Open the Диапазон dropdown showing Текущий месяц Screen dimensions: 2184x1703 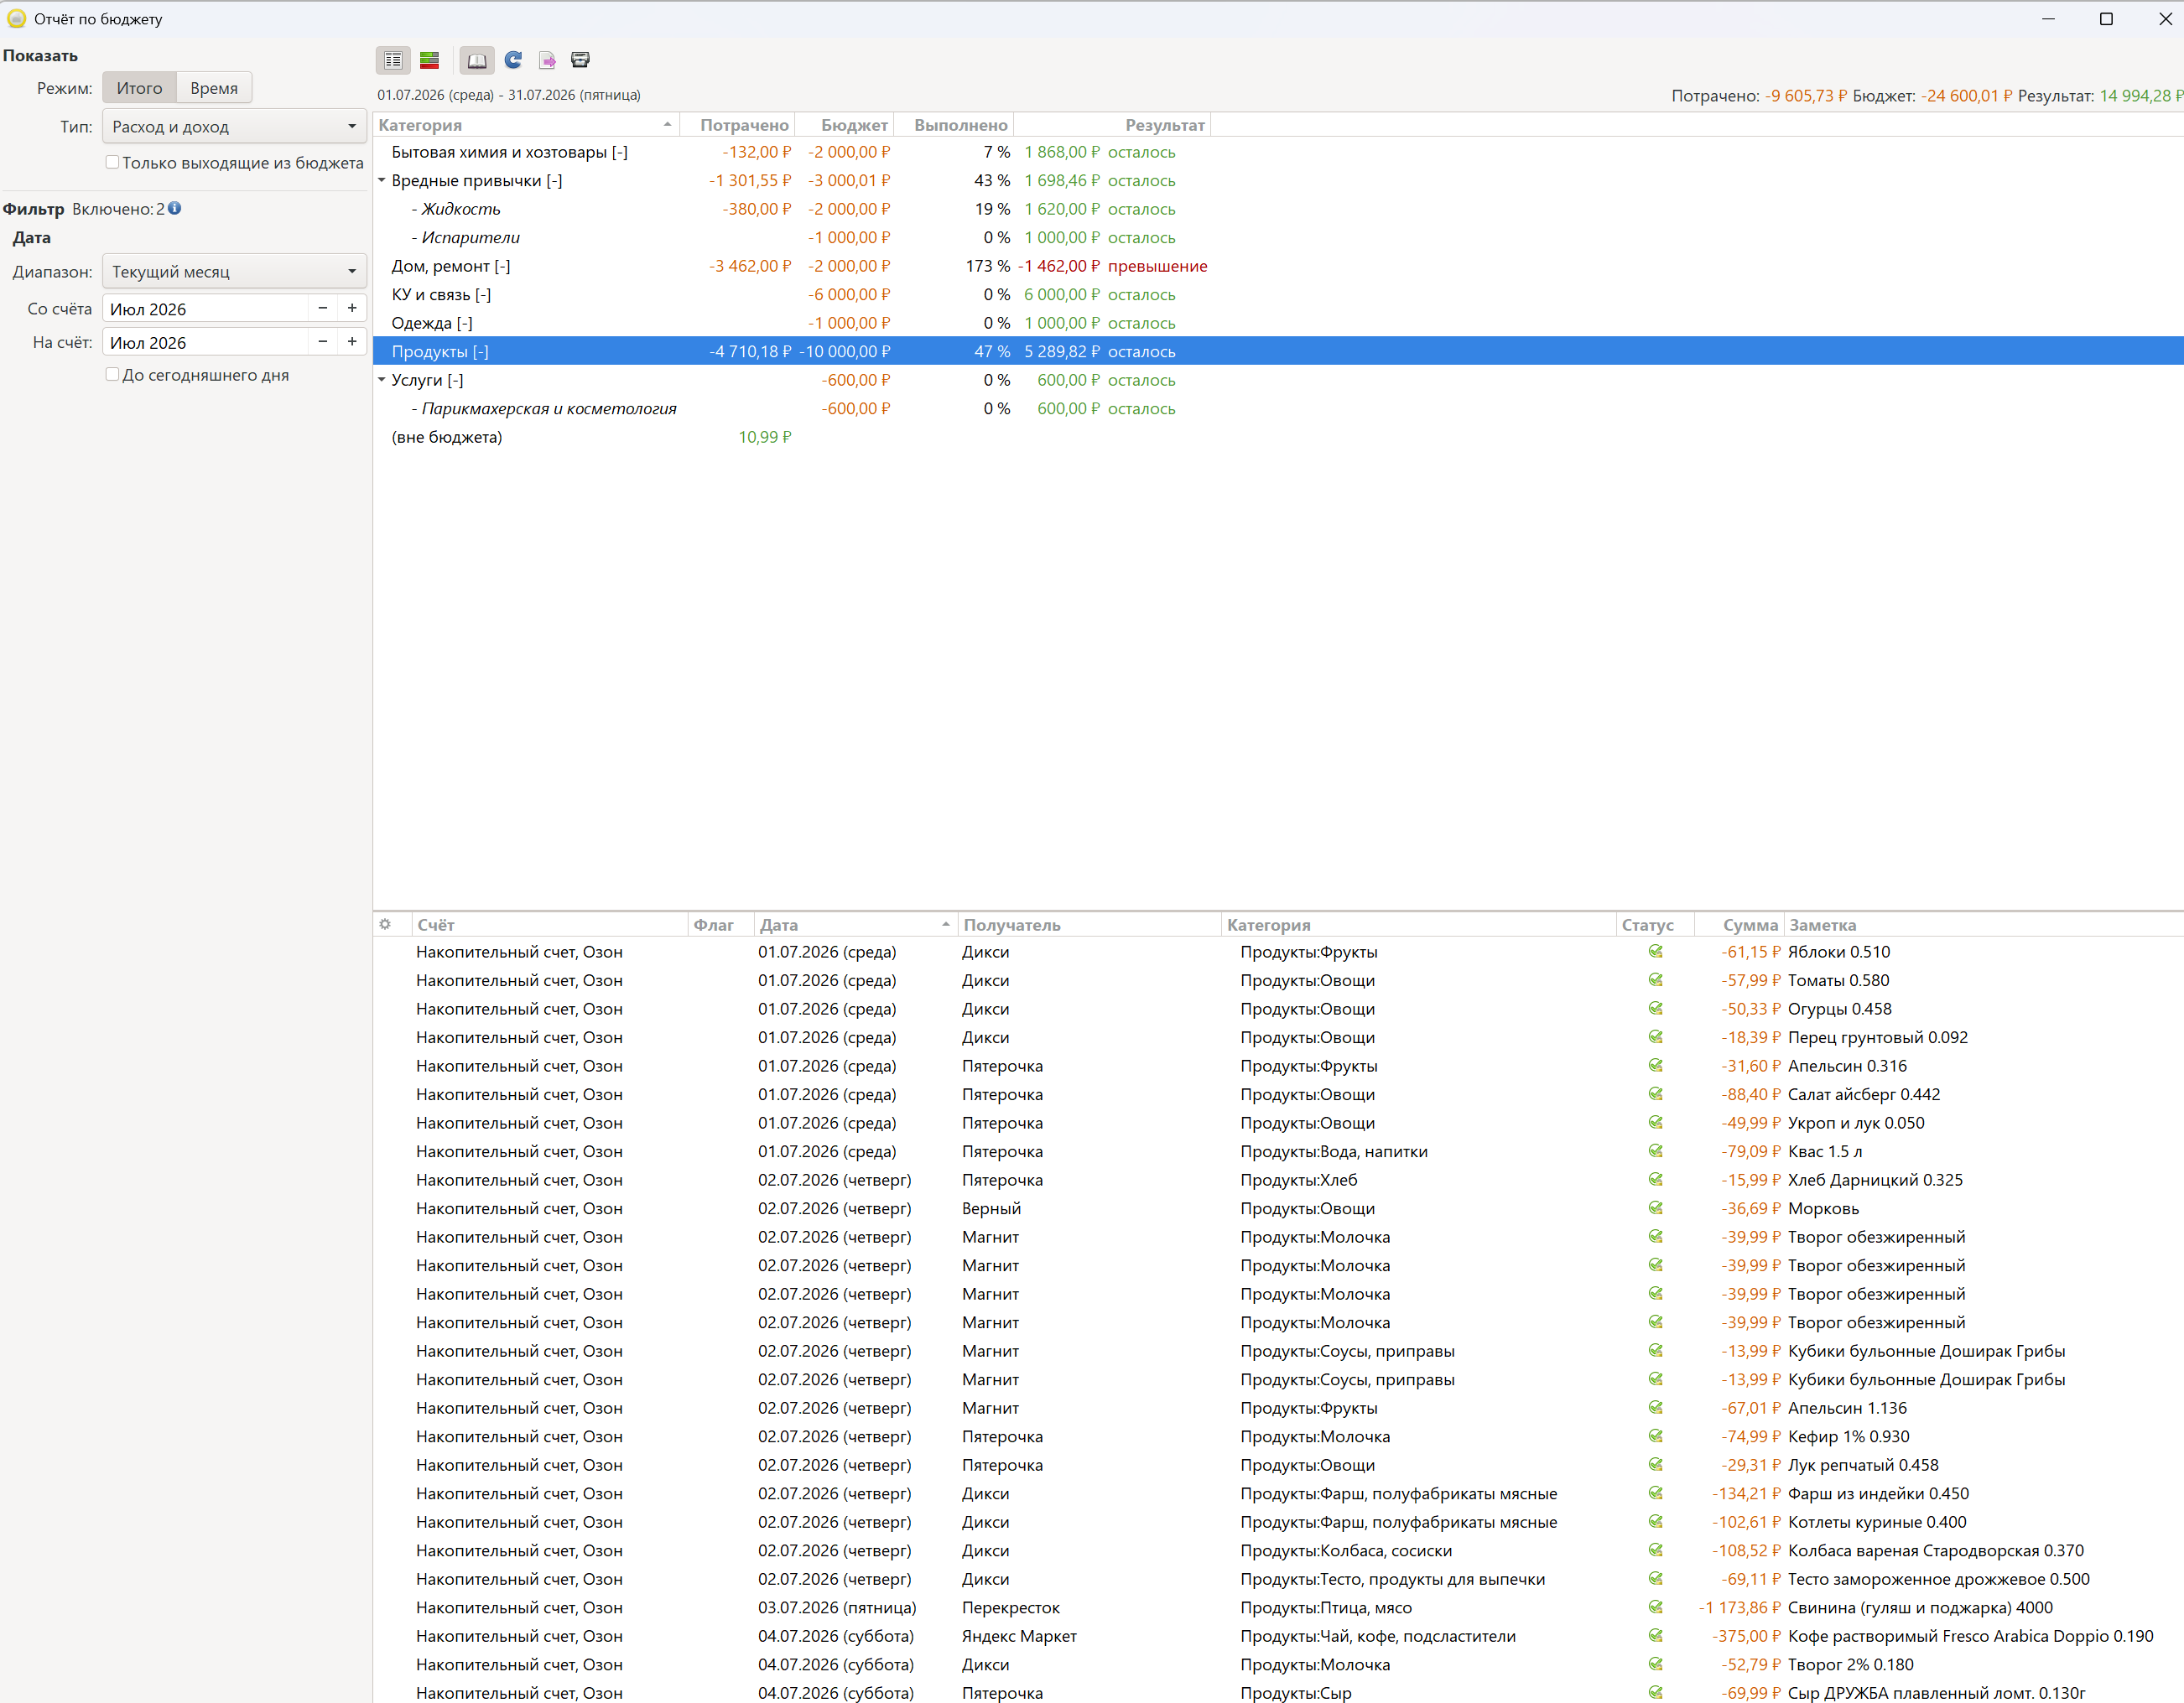point(234,271)
